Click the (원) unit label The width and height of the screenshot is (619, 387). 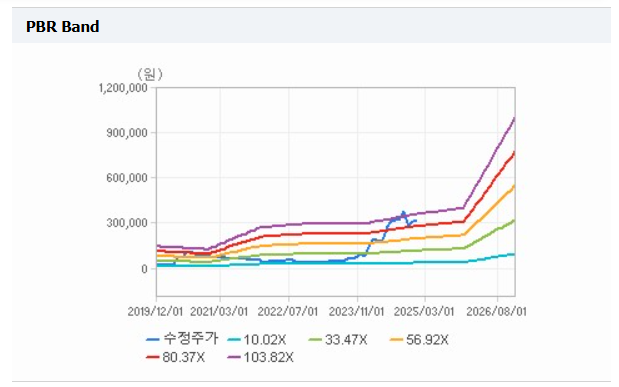pyautogui.click(x=150, y=74)
